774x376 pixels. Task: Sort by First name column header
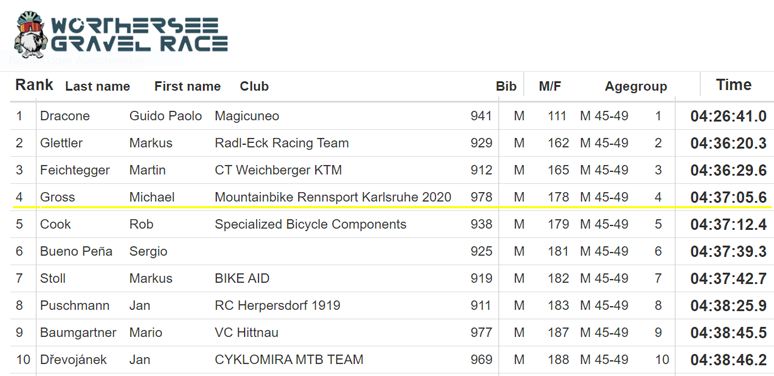click(188, 86)
